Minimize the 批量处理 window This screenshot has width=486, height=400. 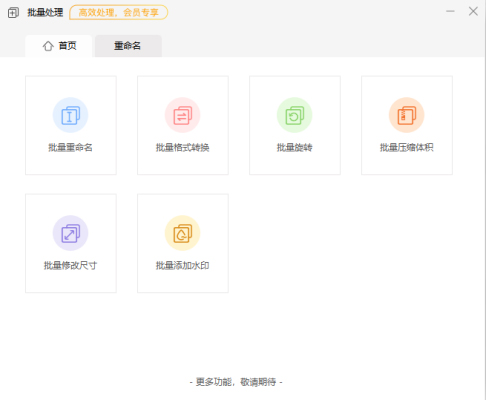point(450,11)
